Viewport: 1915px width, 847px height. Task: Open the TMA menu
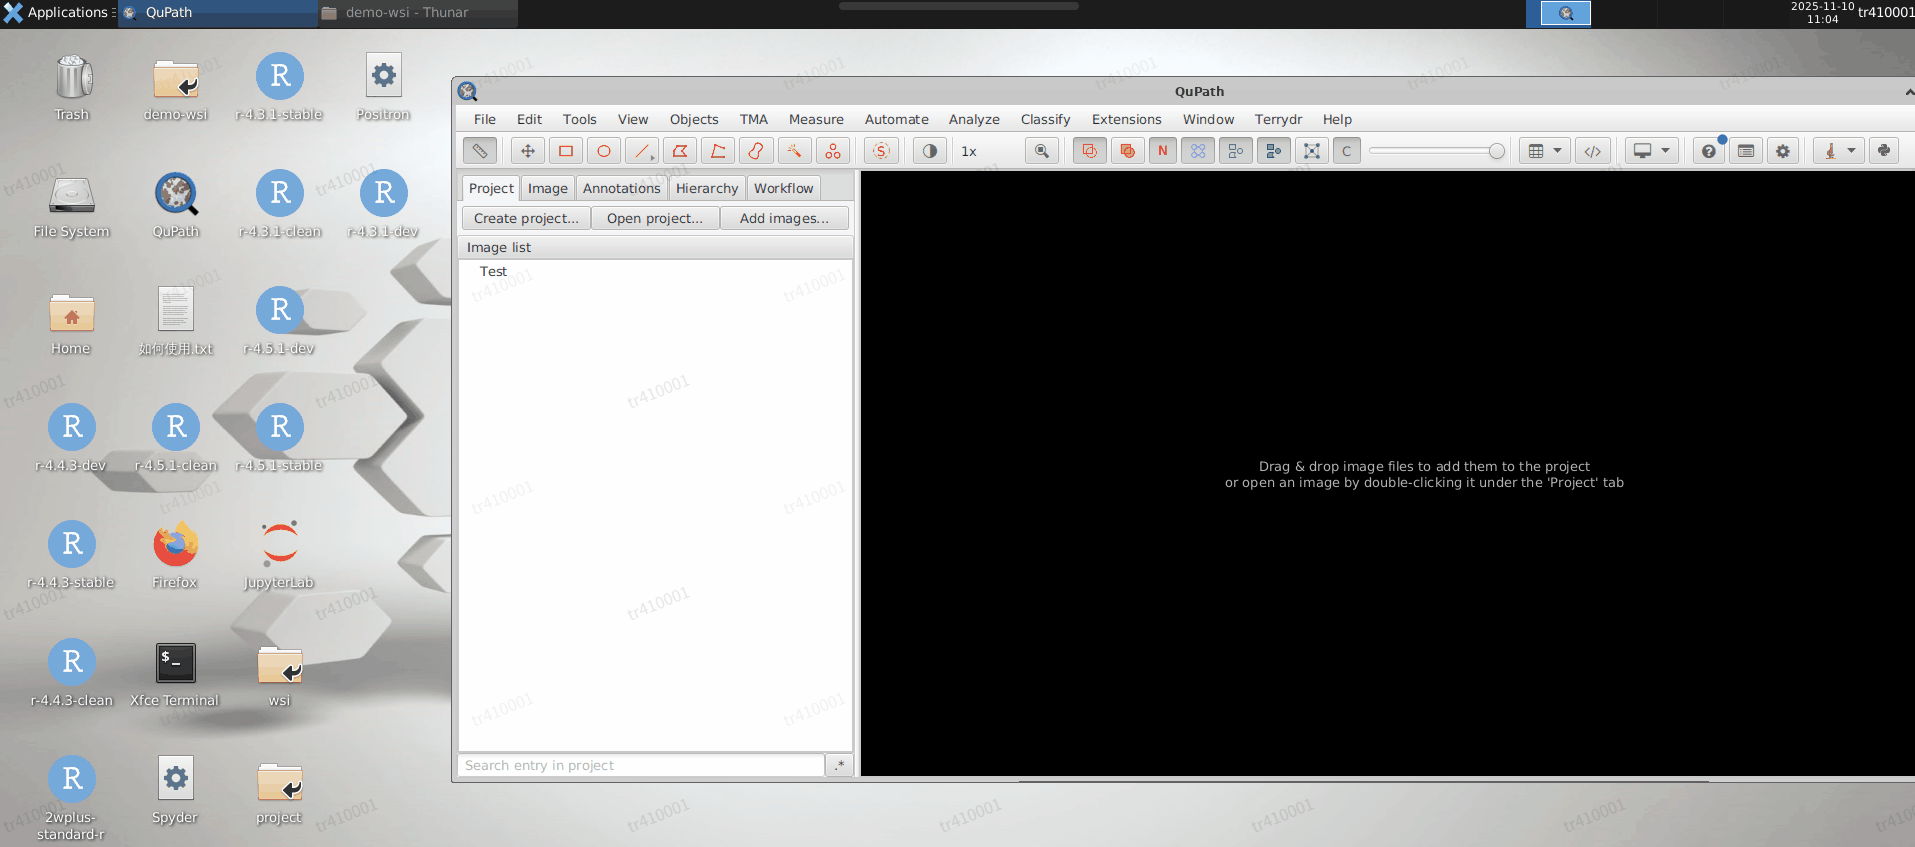tap(754, 119)
